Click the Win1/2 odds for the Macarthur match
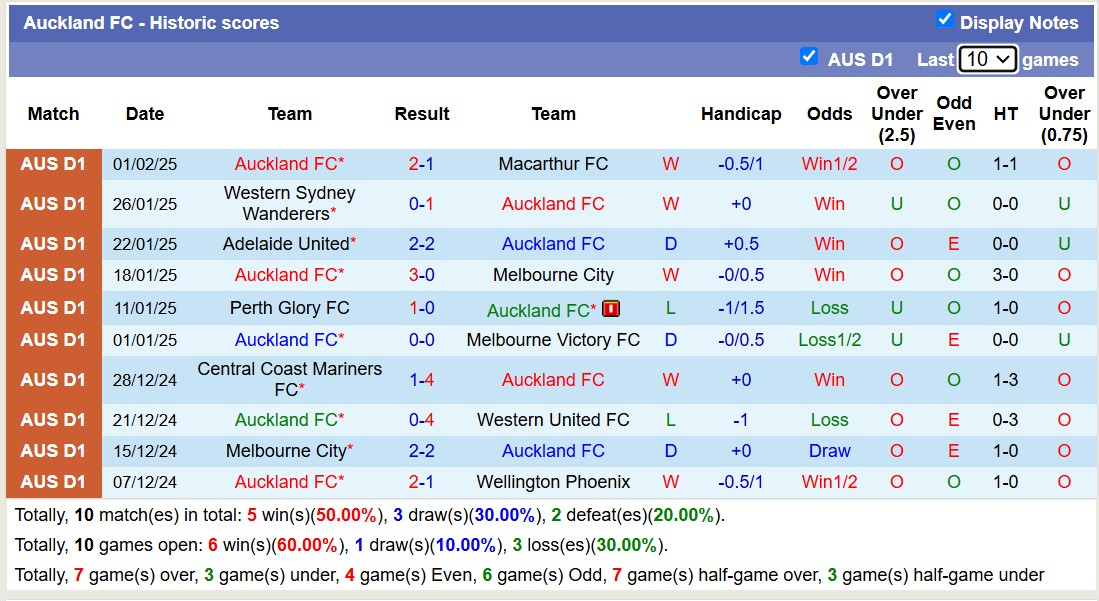The image size is (1099, 601). (828, 164)
